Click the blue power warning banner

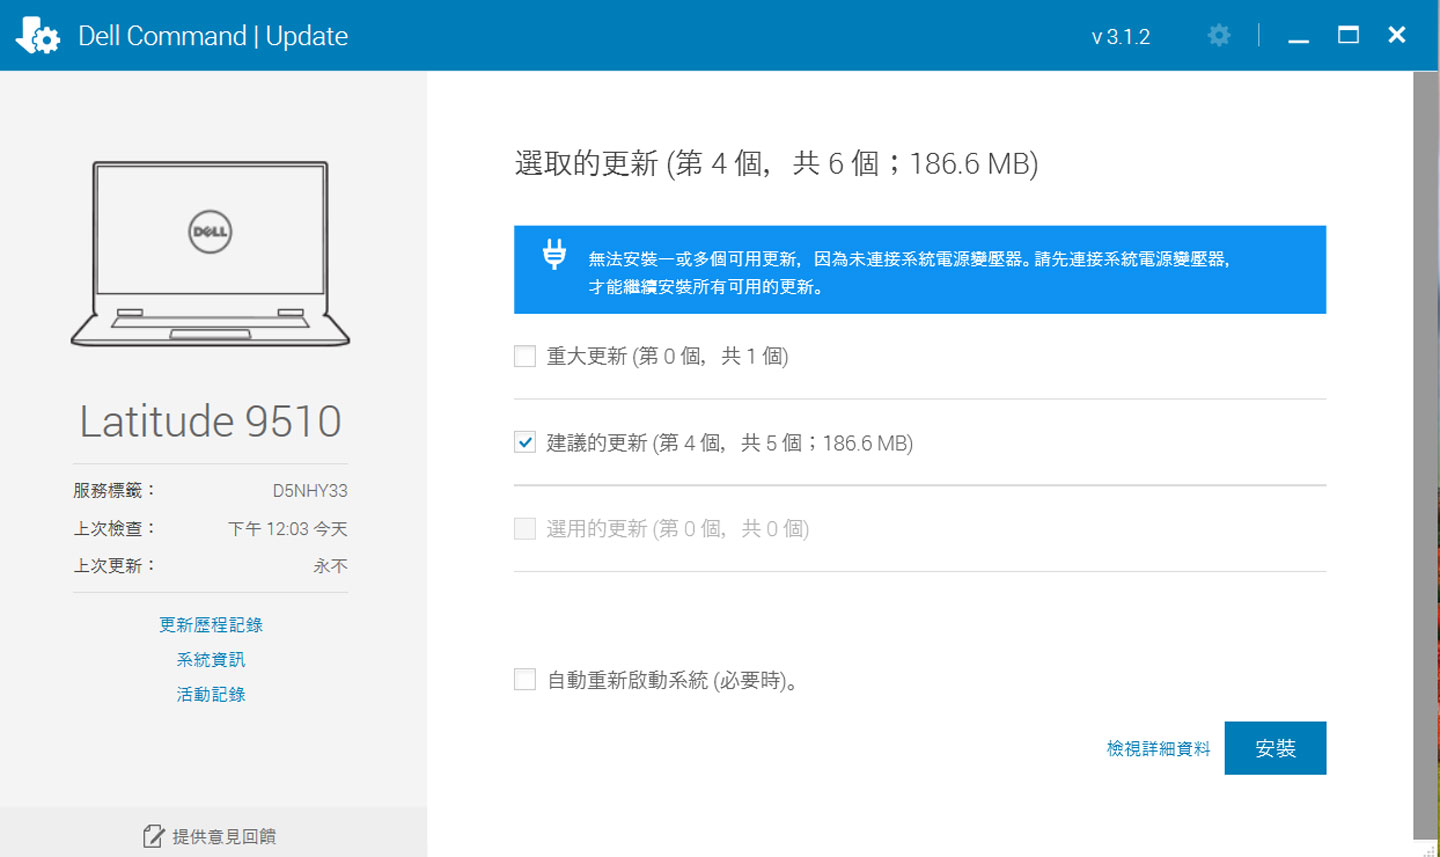(x=919, y=269)
